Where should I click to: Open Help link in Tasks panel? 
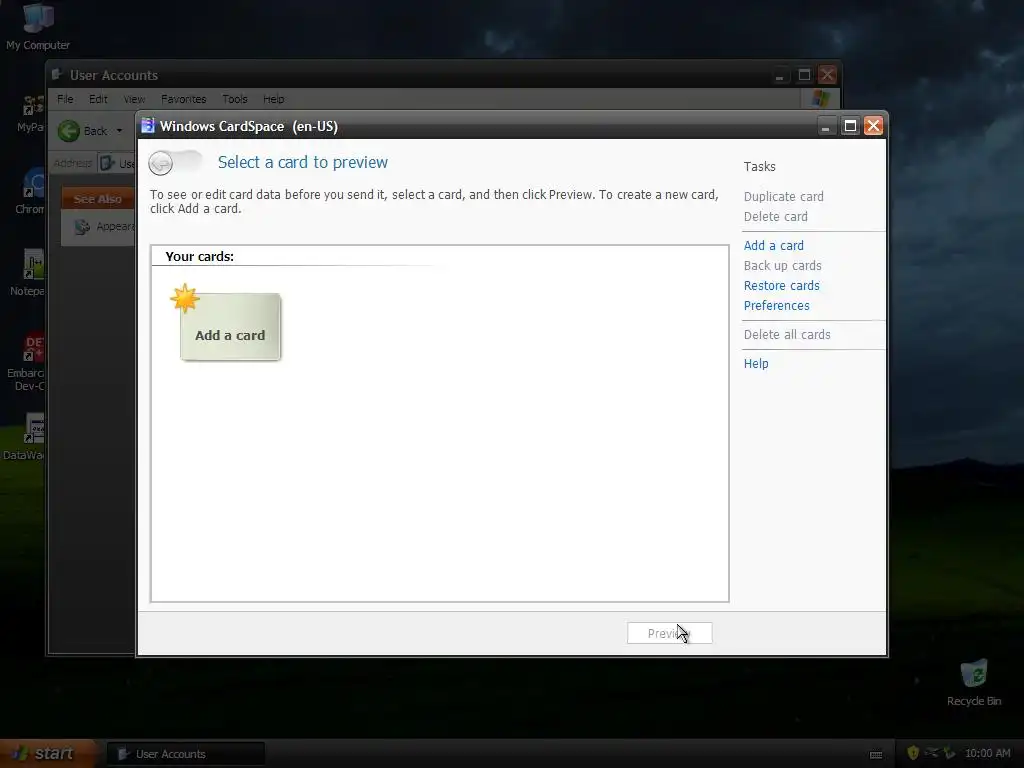click(x=756, y=364)
